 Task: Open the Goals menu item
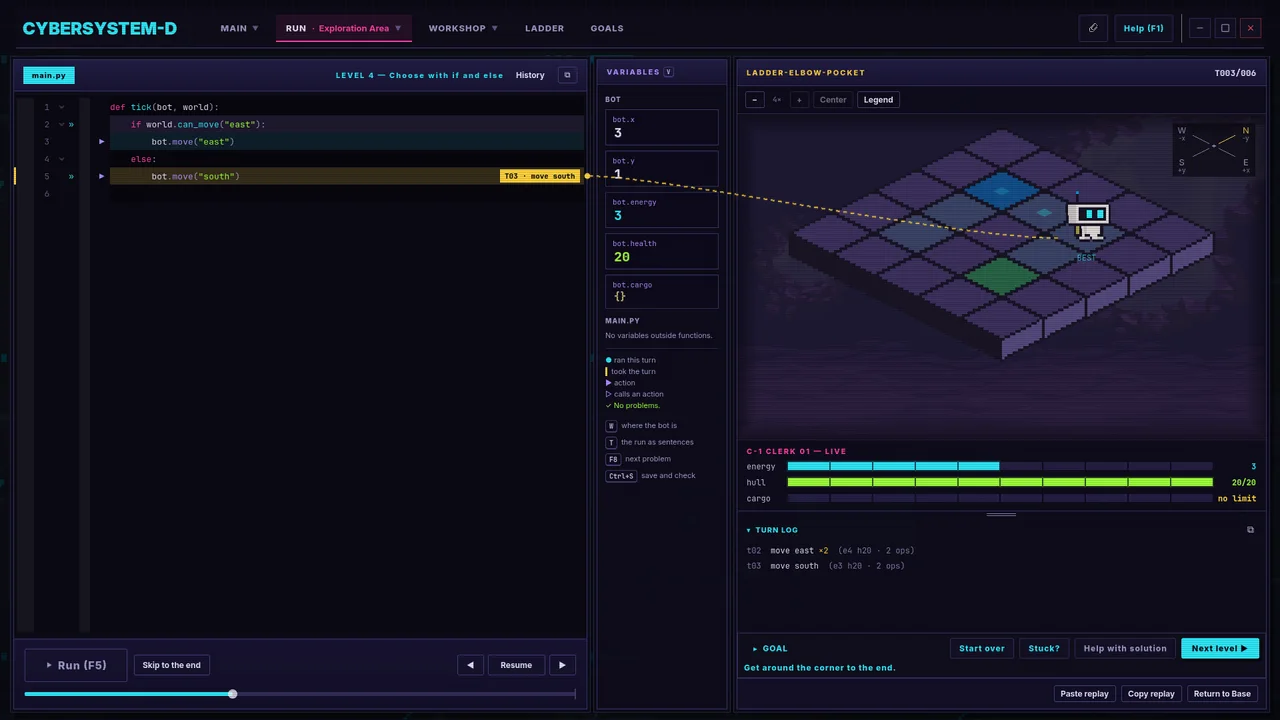pos(607,28)
